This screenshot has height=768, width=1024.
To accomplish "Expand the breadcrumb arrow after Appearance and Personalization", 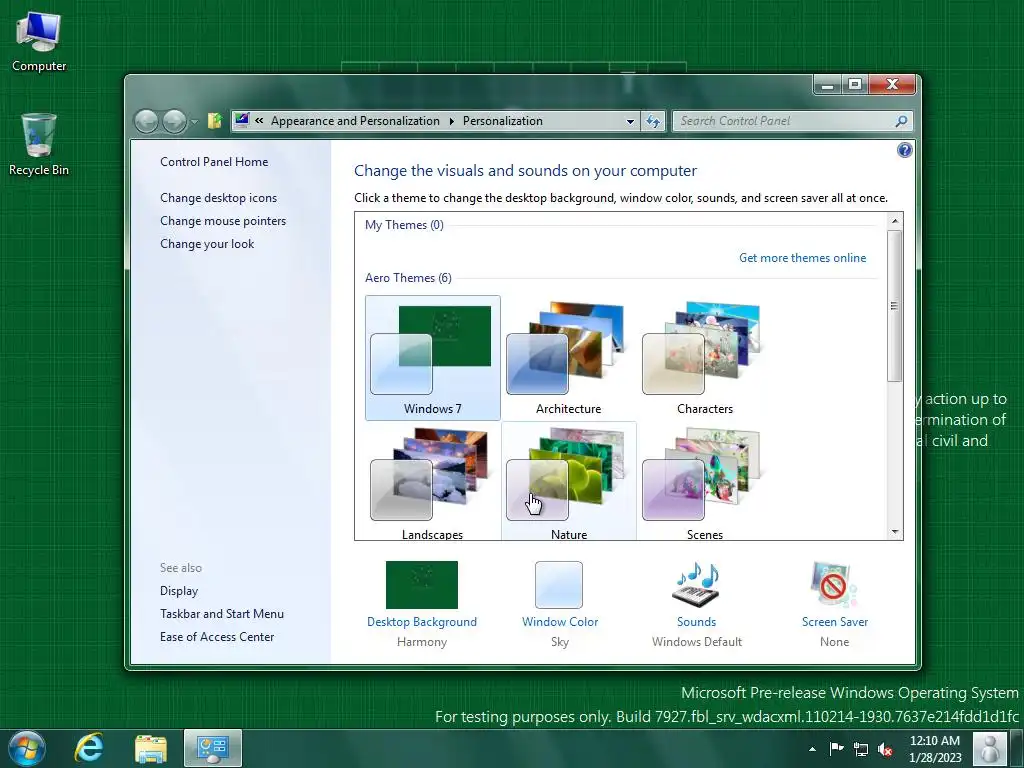I will point(451,121).
